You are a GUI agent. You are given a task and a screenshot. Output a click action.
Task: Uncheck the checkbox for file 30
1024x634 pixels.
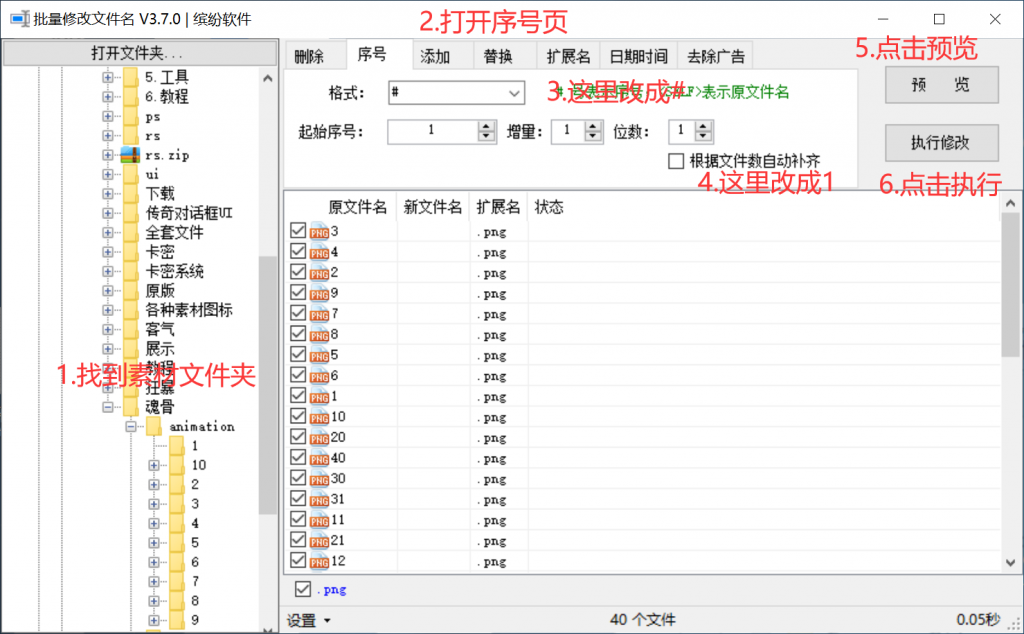[298, 478]
